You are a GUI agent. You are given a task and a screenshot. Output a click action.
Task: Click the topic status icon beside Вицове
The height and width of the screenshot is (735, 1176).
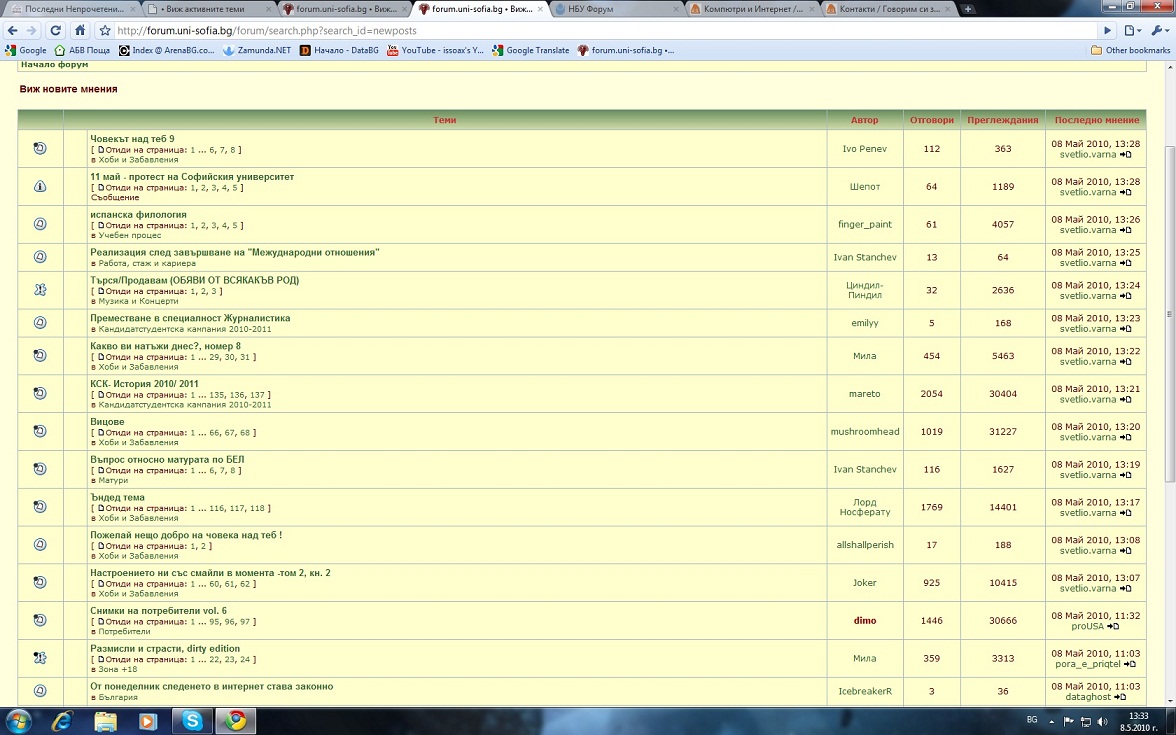40,431
